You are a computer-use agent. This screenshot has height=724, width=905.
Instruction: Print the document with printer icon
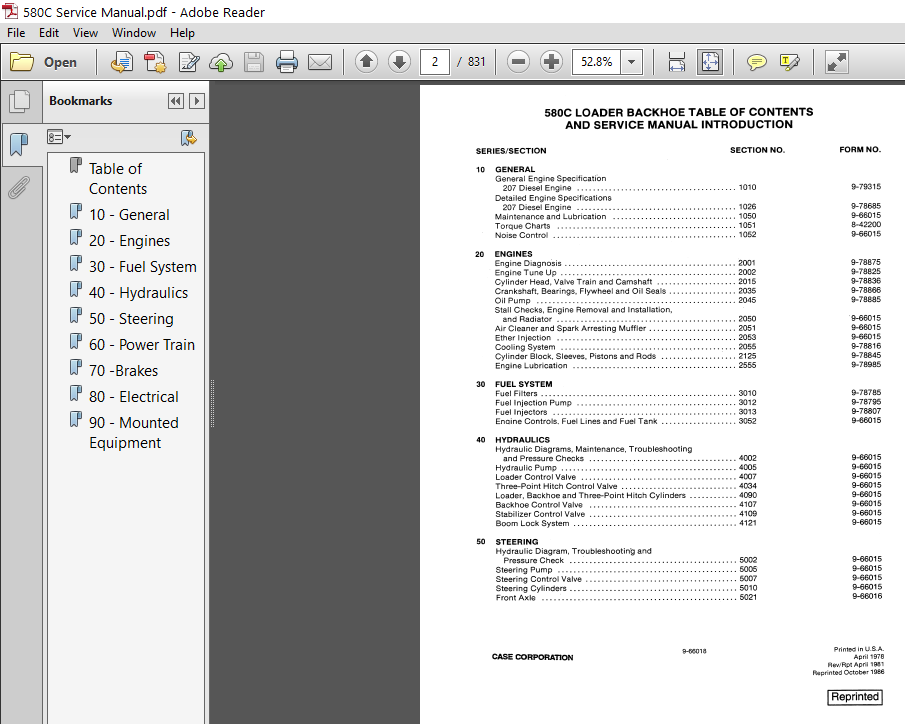[287, 62]
